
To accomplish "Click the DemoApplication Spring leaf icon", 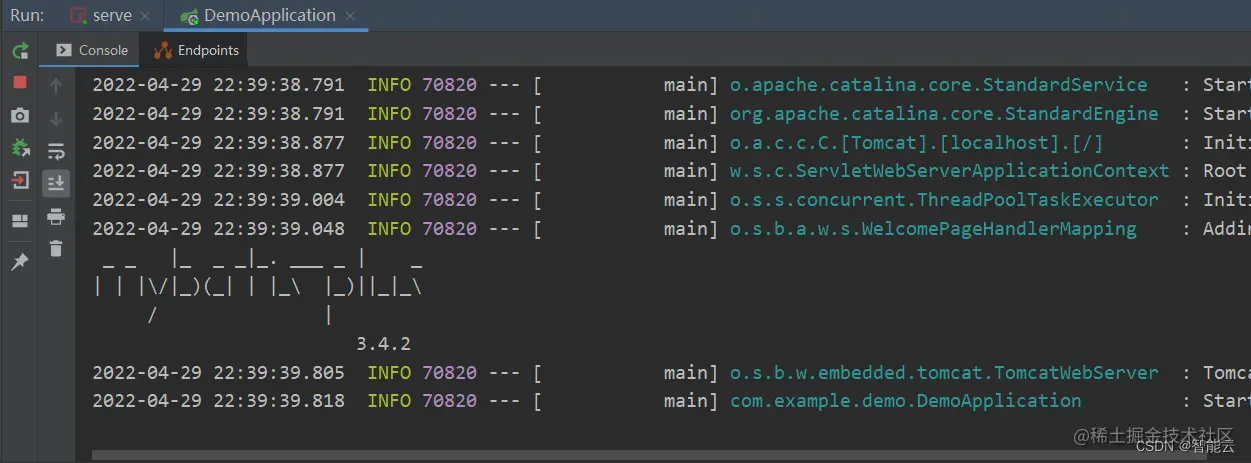I will 188,17.
